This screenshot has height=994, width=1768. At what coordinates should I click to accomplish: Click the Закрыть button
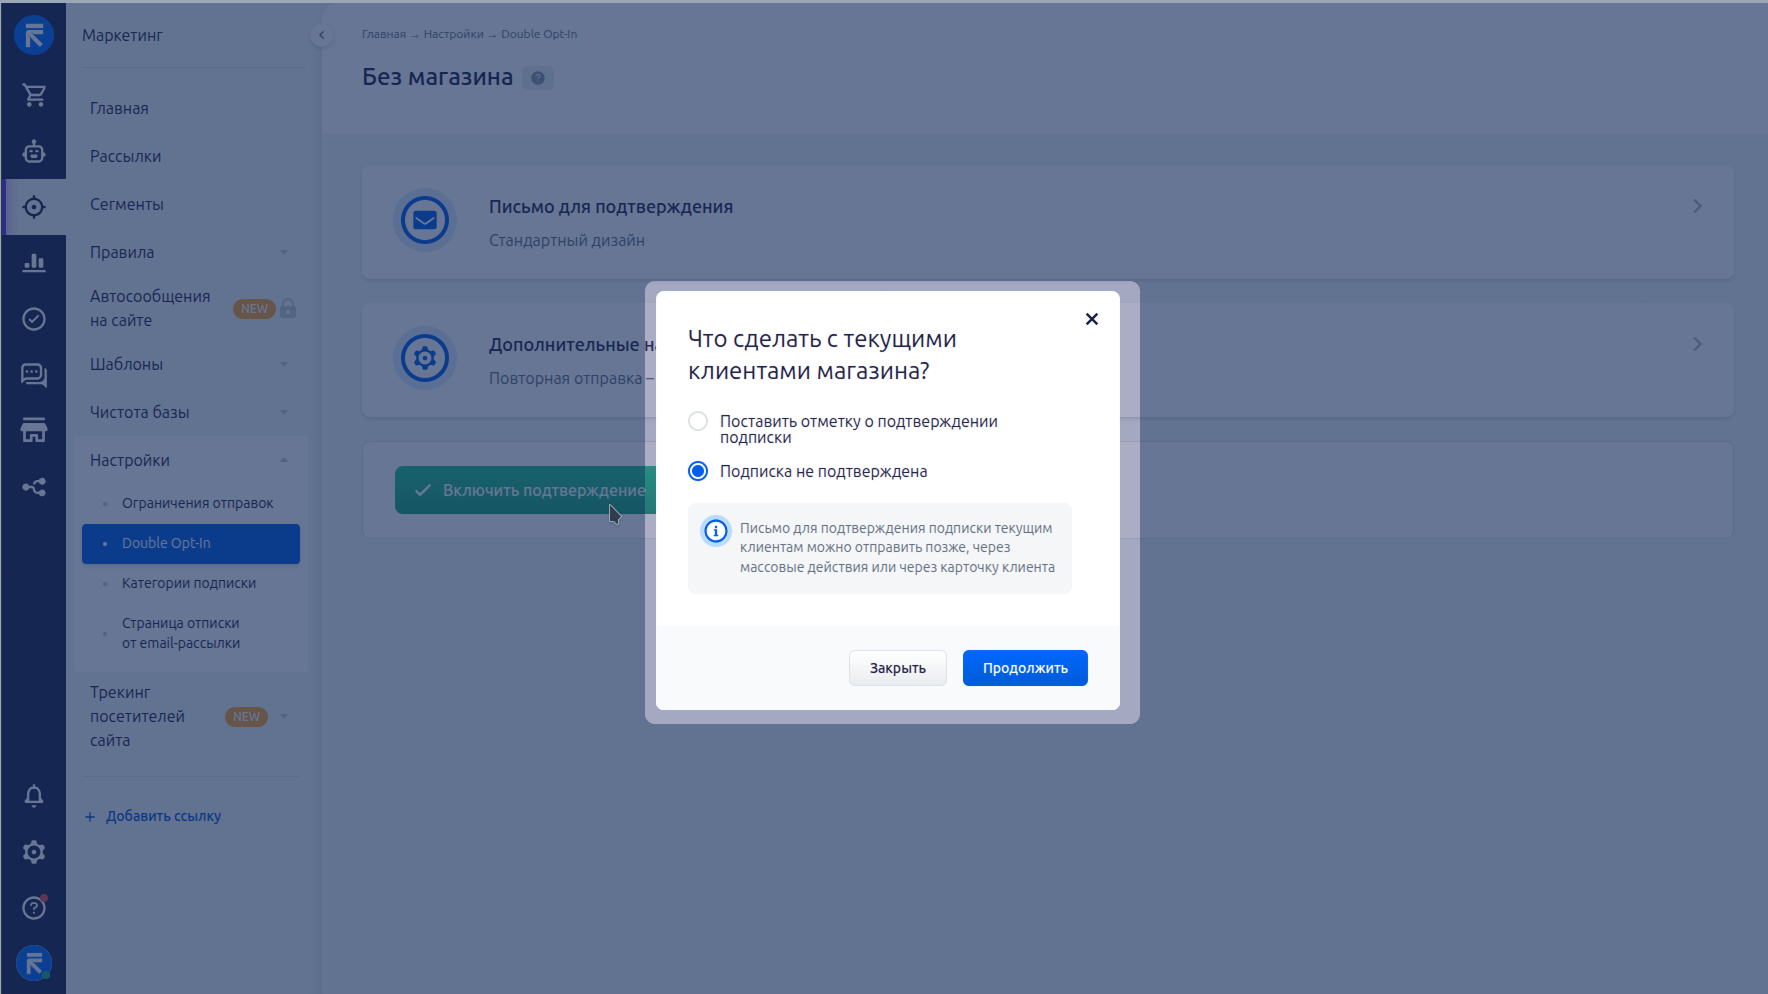pos(897,668)
